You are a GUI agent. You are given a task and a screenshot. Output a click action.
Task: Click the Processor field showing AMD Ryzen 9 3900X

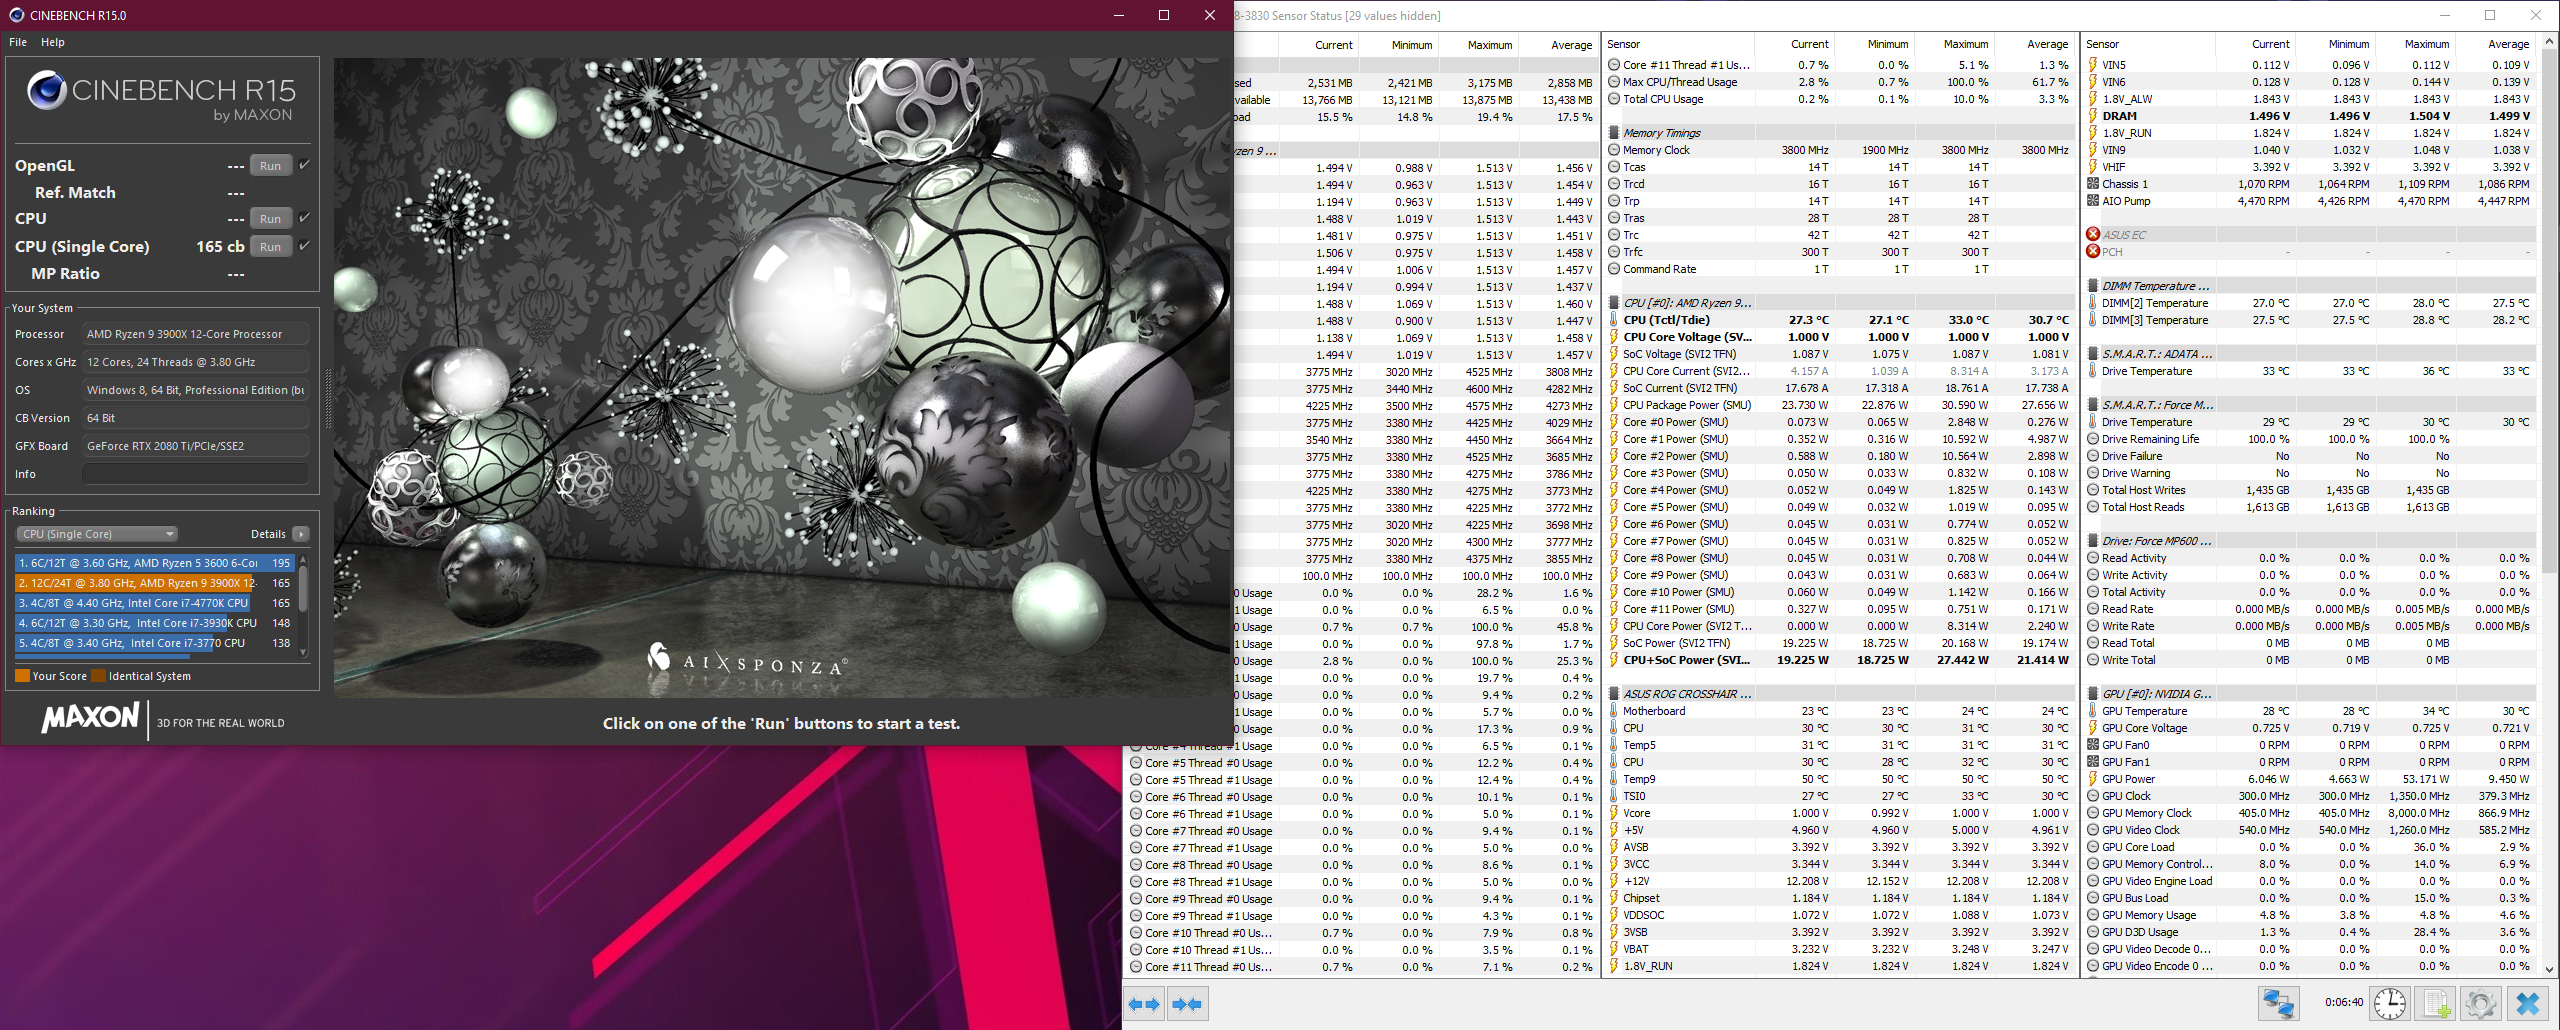coord(195,334)
